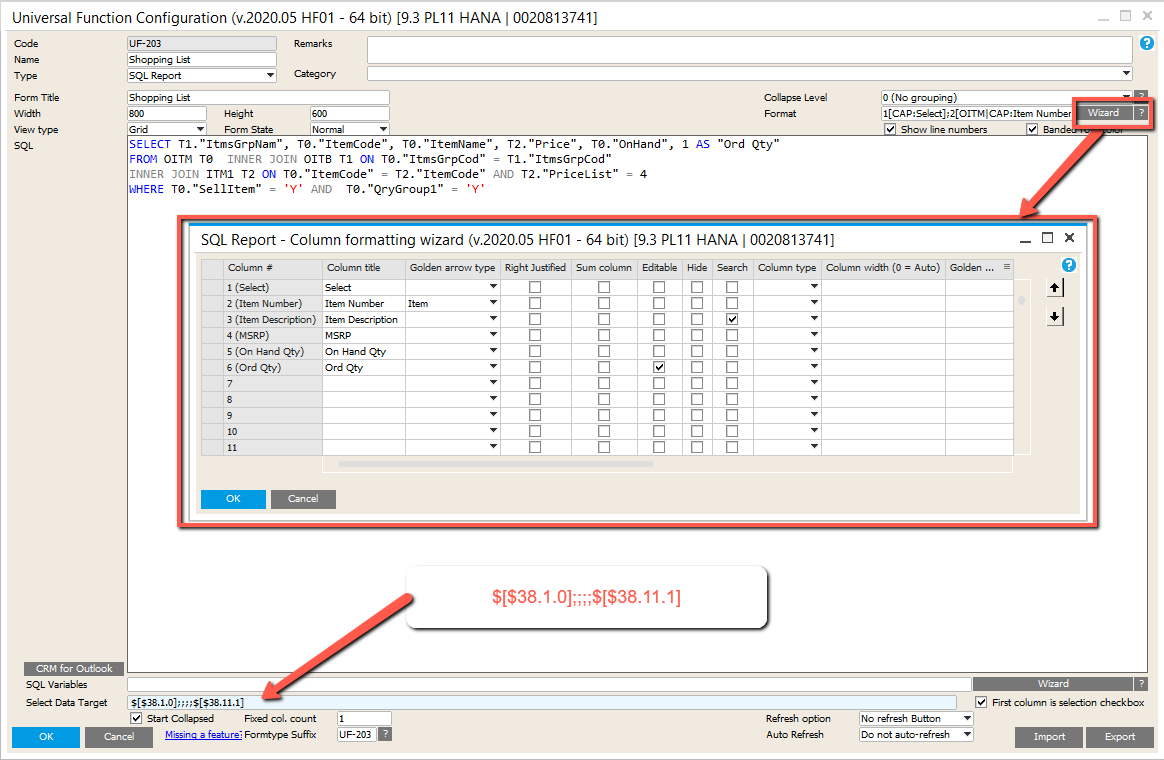Click question mark next to SQL Variables Wizard
Image resolution: width=1164 pixels, height=760 pixels.
coord(1142,684)
